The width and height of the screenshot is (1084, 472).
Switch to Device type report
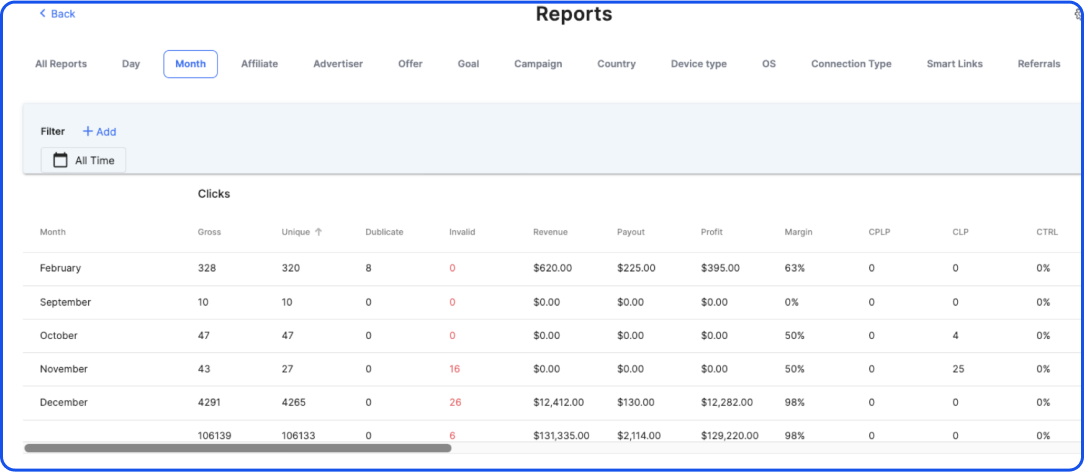coord(698,64)
